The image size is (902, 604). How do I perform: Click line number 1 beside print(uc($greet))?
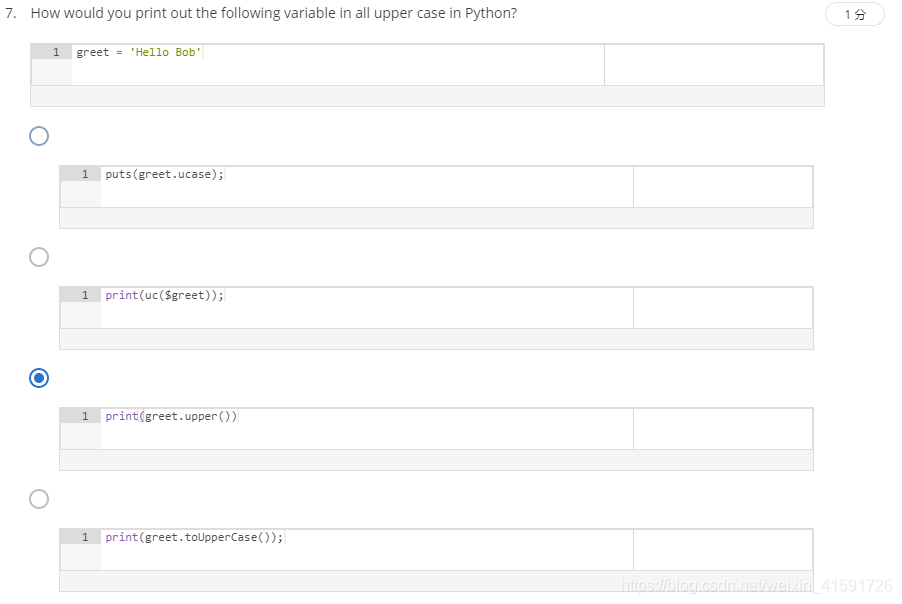pos(85,294)
